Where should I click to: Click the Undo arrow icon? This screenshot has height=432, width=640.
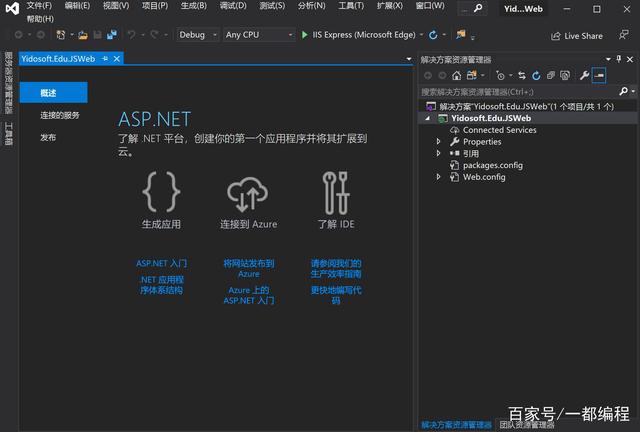131,35
